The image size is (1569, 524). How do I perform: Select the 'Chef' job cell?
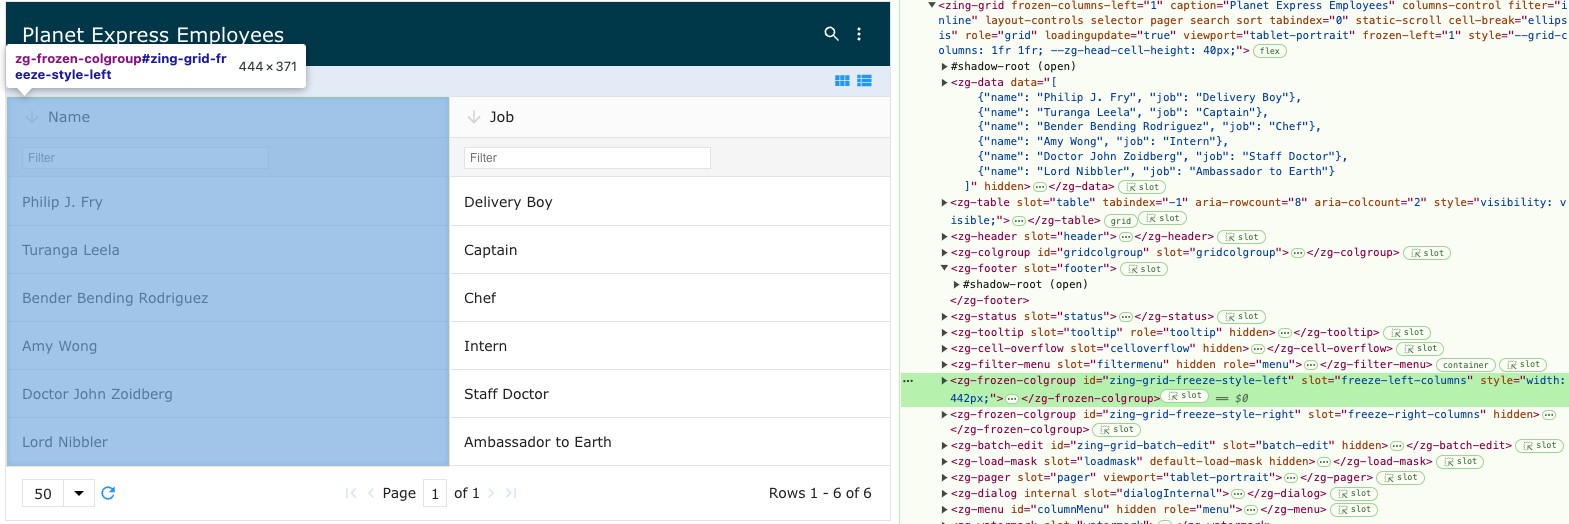coord(670,298)
